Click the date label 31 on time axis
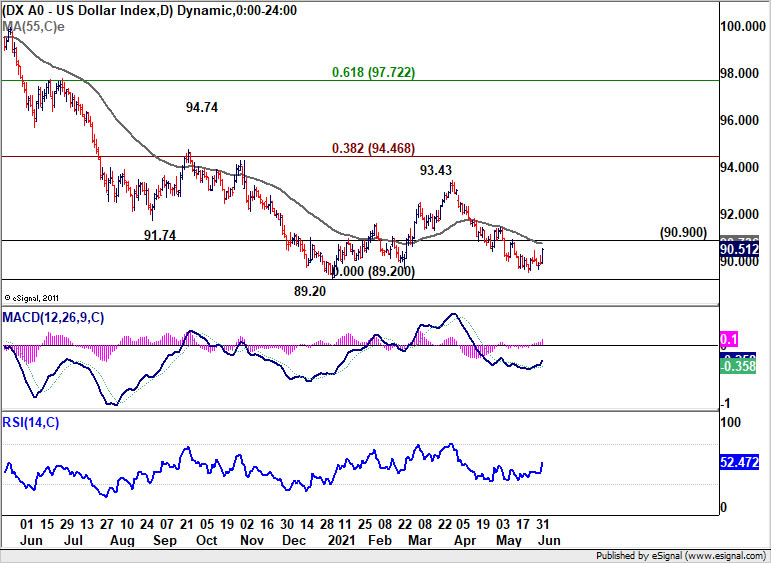Screen dimensions: 771x563 (543, 525)
